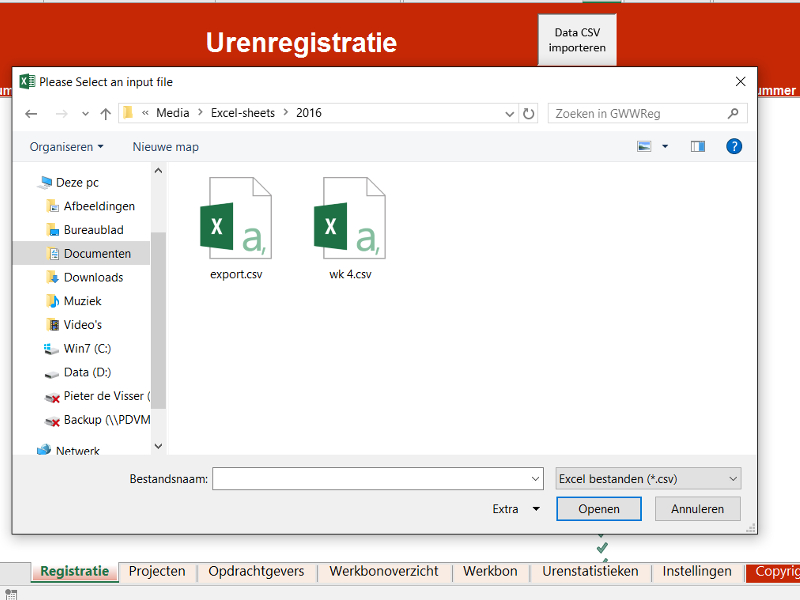Switch to the Registratie sheet tab
800x600 pixels.
pyautogui.click(x=74, y=571)
